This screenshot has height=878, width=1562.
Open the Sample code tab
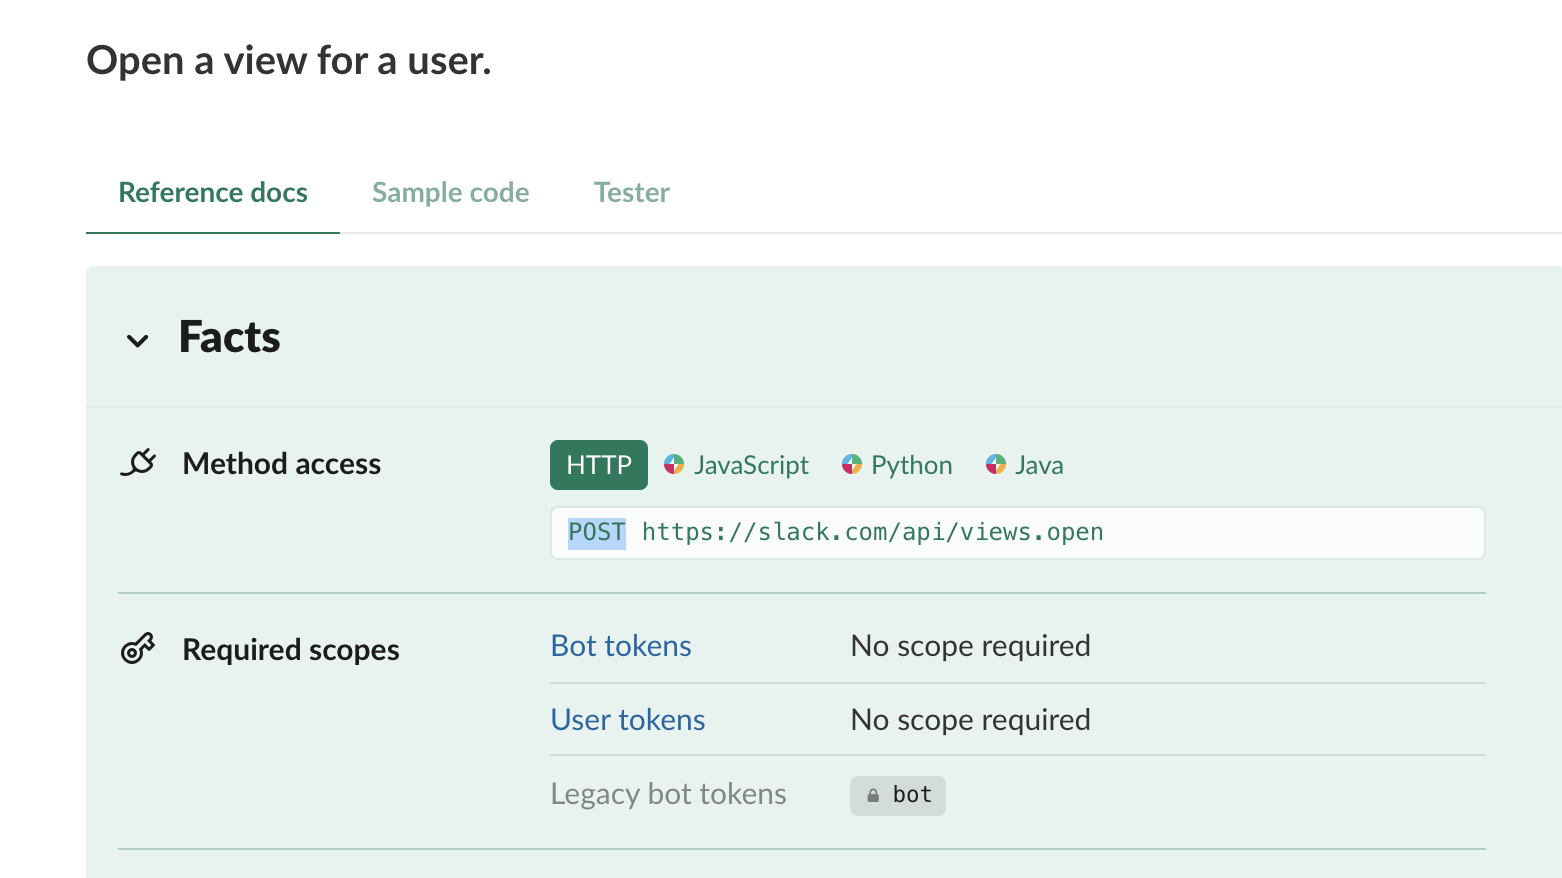coord(450,192)
